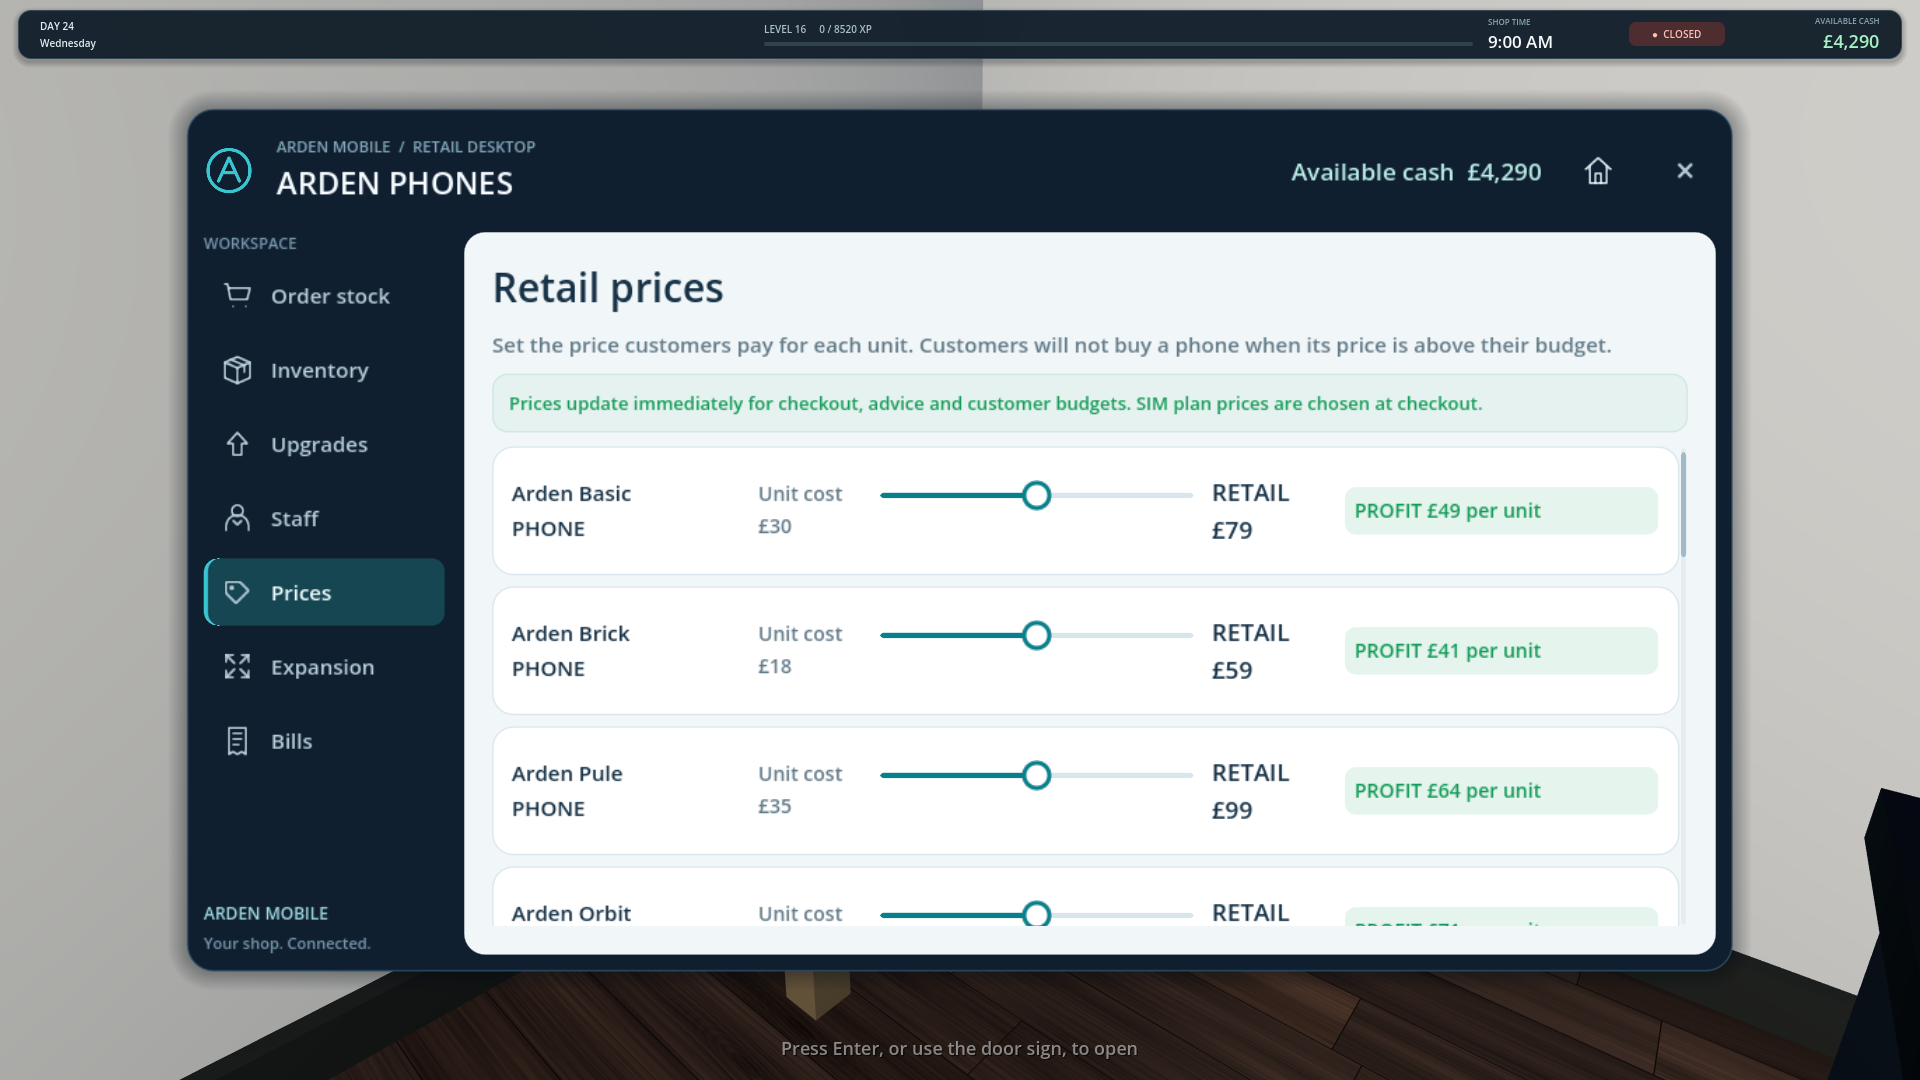Click the RETAIL DESKTOP breadcrumb

pyautogui.click(x=474, y=147)
